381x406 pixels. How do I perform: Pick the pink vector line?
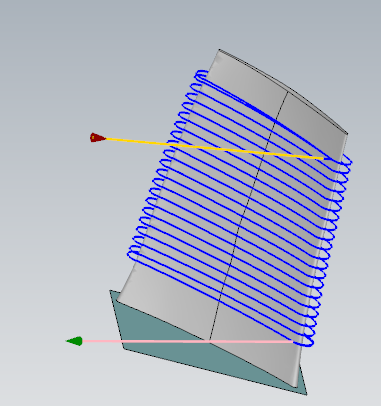(x=187, y=341)
